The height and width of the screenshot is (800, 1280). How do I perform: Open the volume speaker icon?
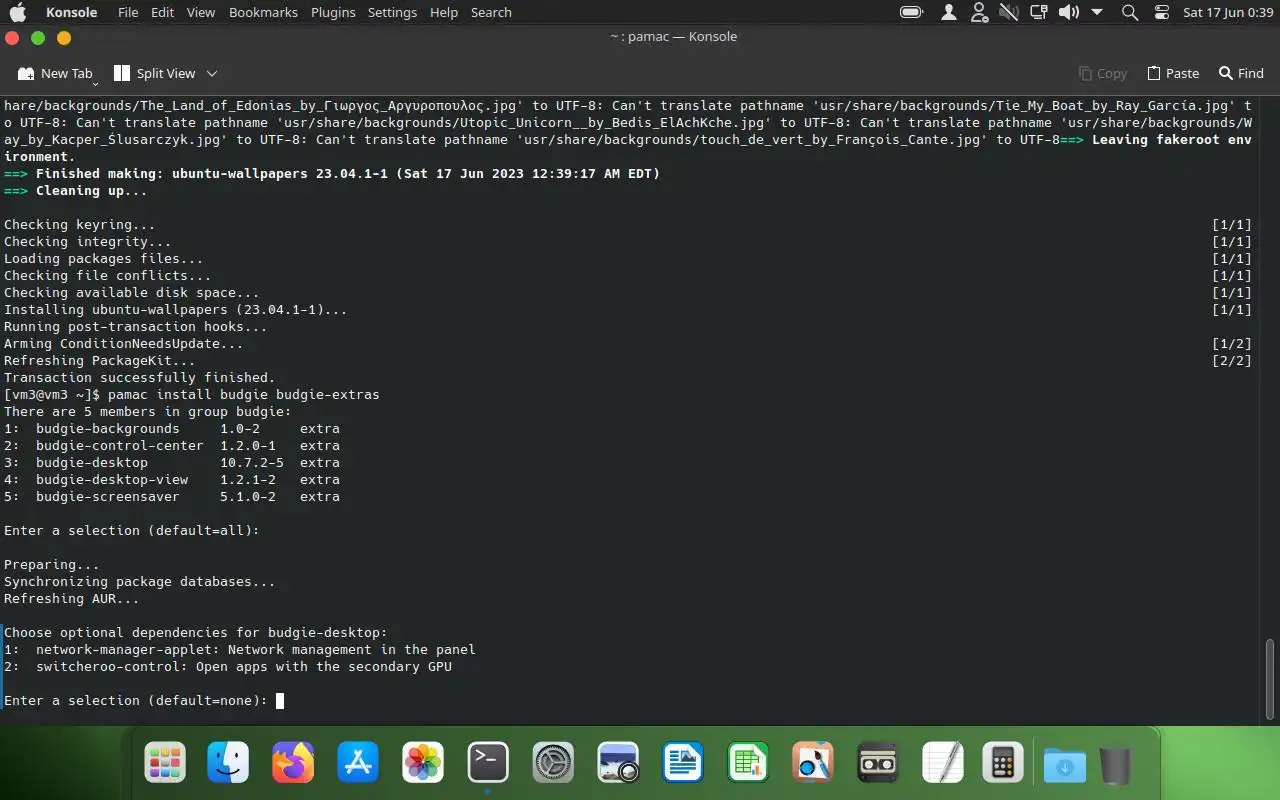[1068, 12]
